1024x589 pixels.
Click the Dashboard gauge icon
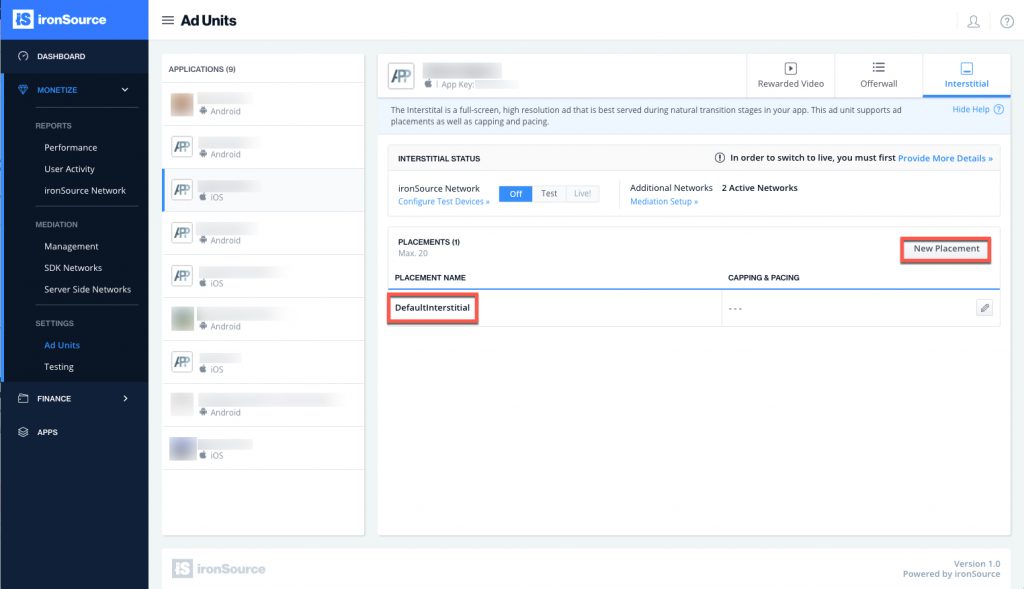(x=24, y=56)
